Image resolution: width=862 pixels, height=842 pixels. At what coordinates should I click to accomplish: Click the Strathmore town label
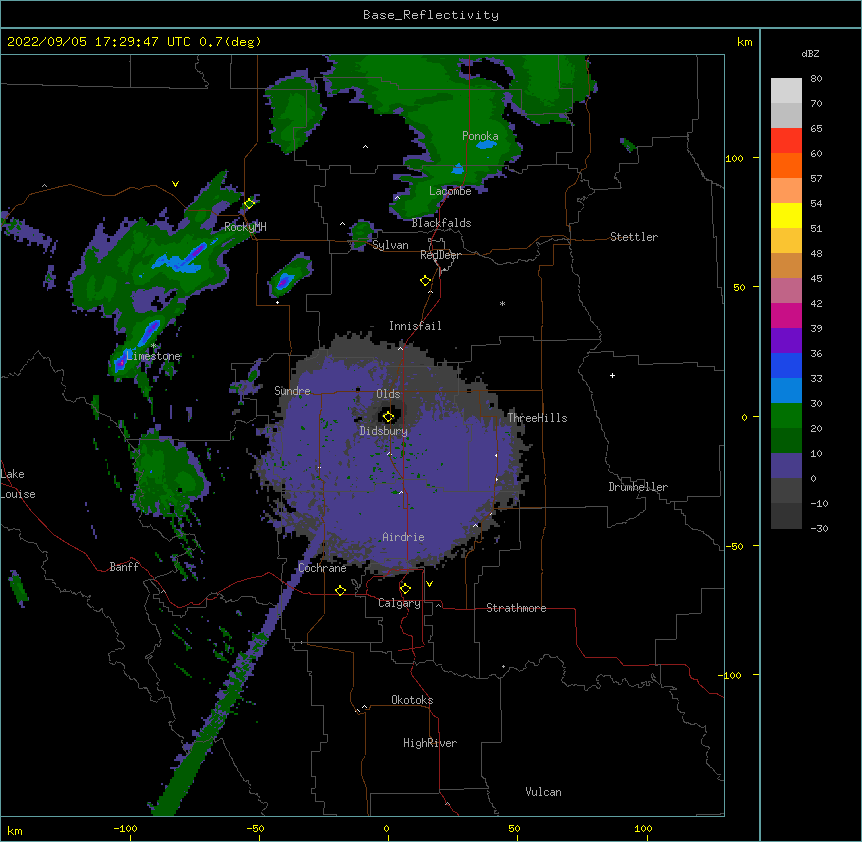point(516,608)
